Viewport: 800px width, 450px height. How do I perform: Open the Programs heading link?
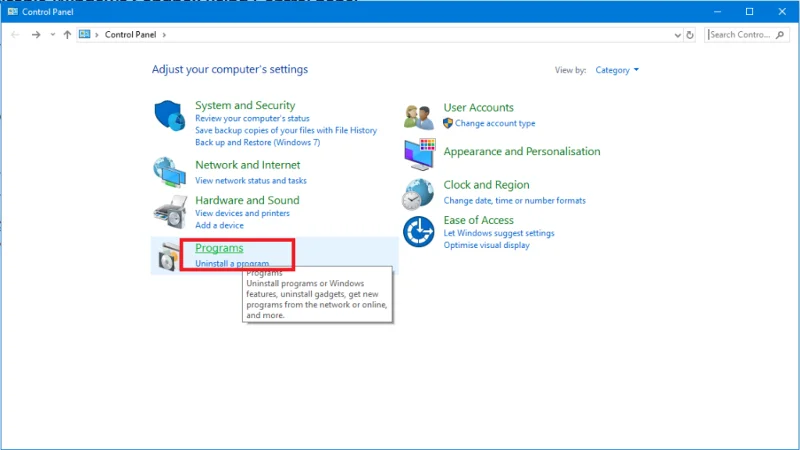pos(219,248)
